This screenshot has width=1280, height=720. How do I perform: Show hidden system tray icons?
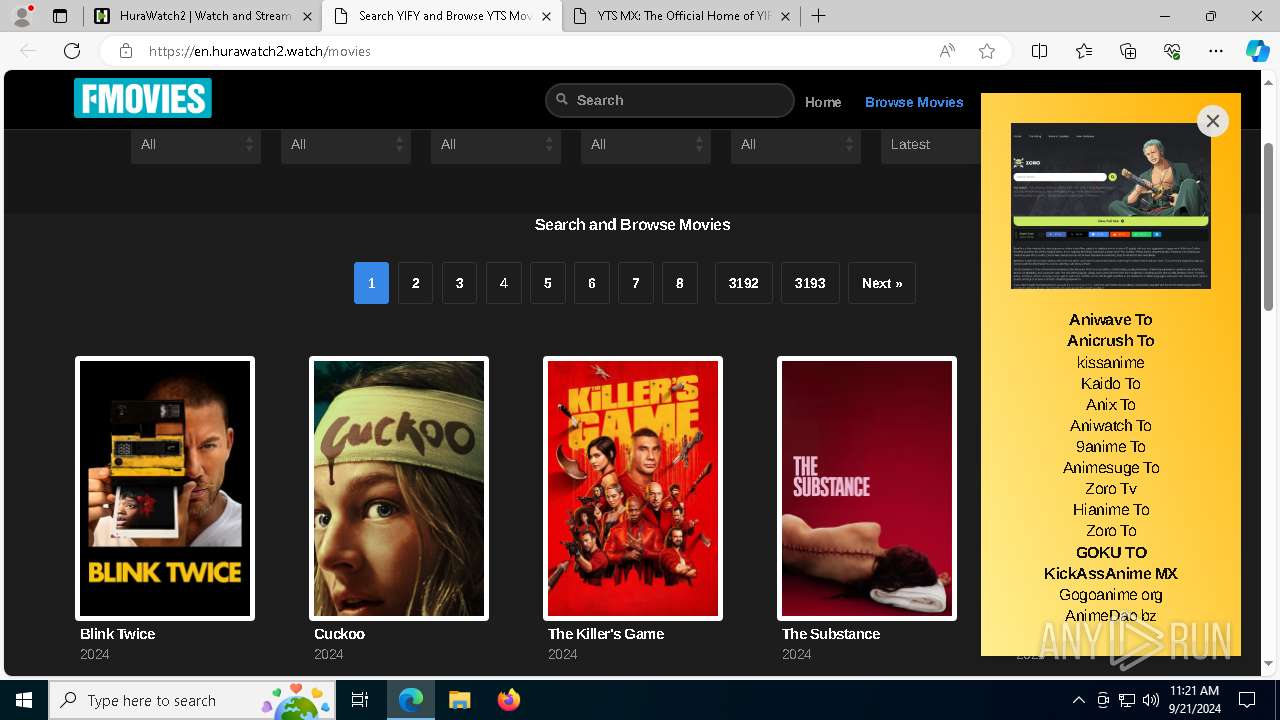tap(1078, 700)
